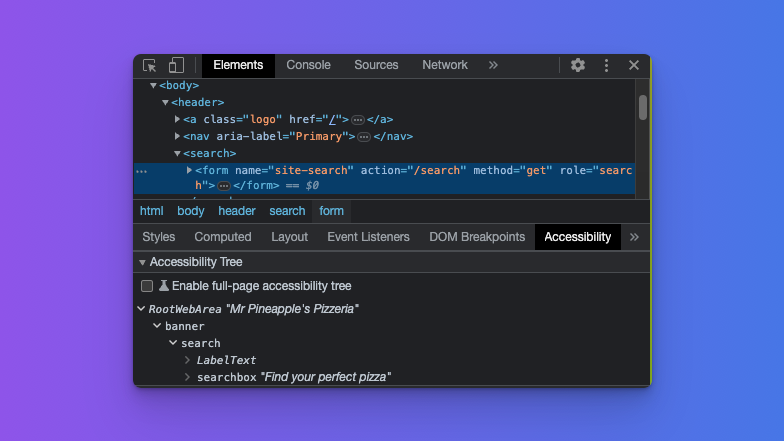
Task: Activate the inspect element picker icon
Action: [150, 65]
